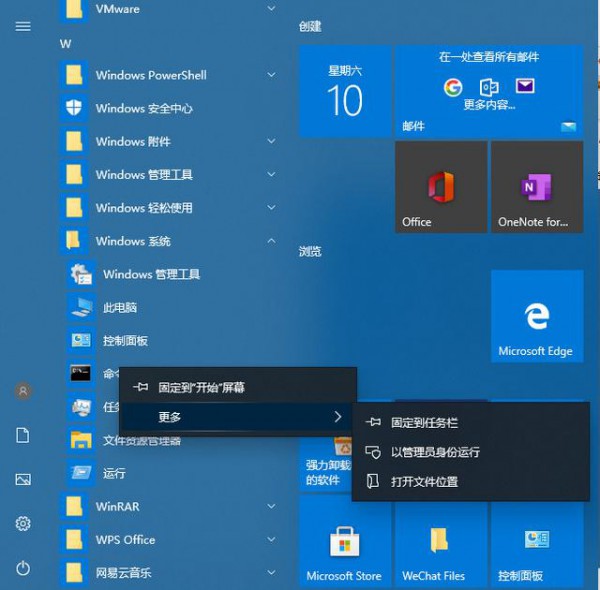Viewport: 600px width, 590px height.
Task: Expand 网易云音乐 folder chevron
Action: click(271, 572)
